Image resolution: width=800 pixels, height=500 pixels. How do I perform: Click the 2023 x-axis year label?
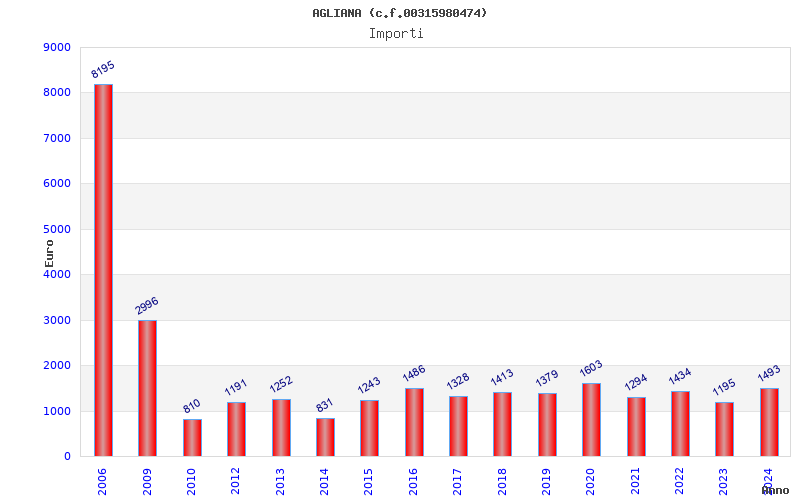(x=724, y=481)
